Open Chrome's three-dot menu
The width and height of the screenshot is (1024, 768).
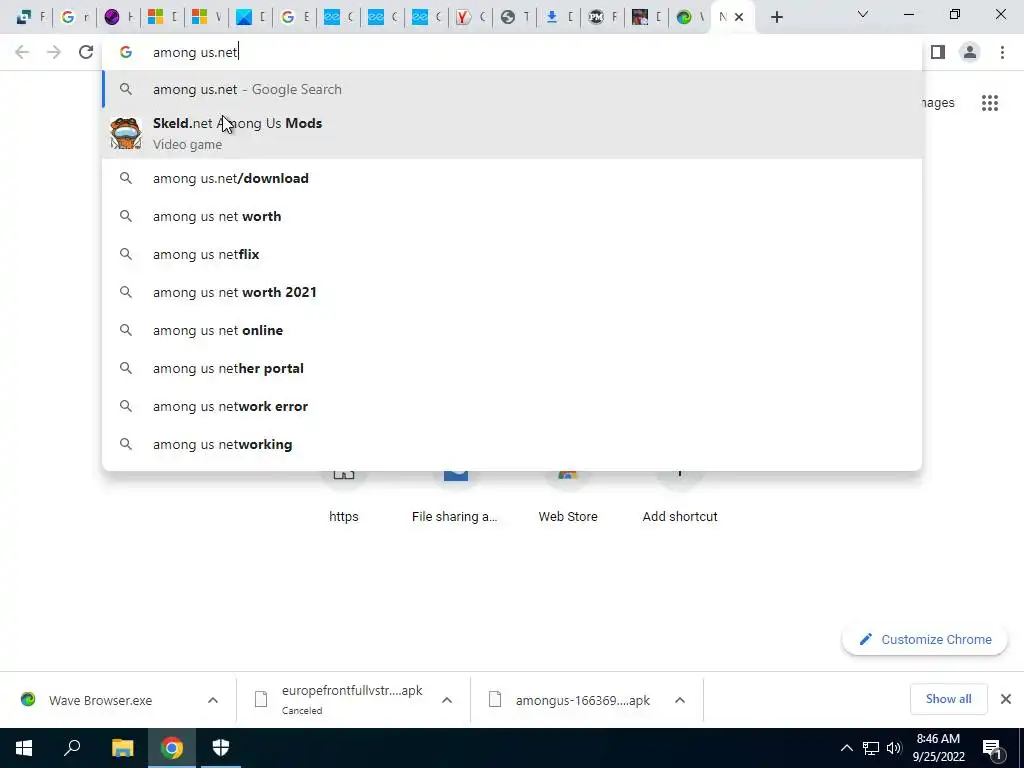pos(1002,52)
